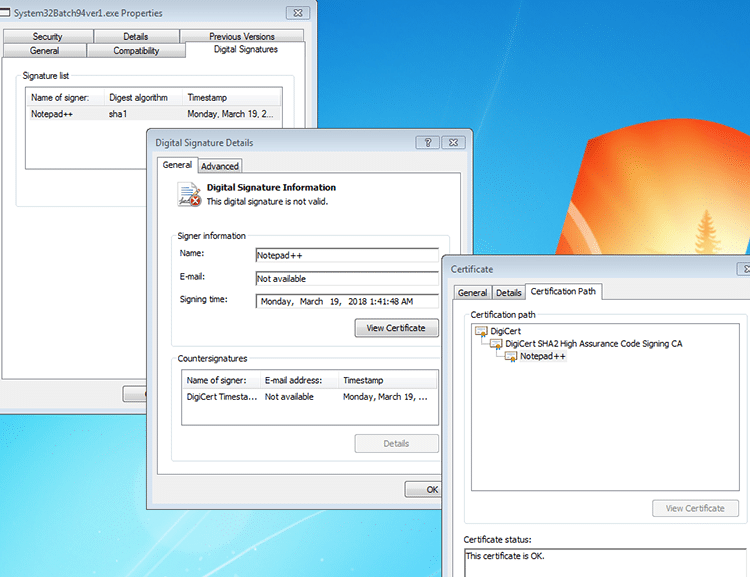Click OK in Digital Signature Details
The height and width of the screenshot is (577, 750).
coord(425,489)
